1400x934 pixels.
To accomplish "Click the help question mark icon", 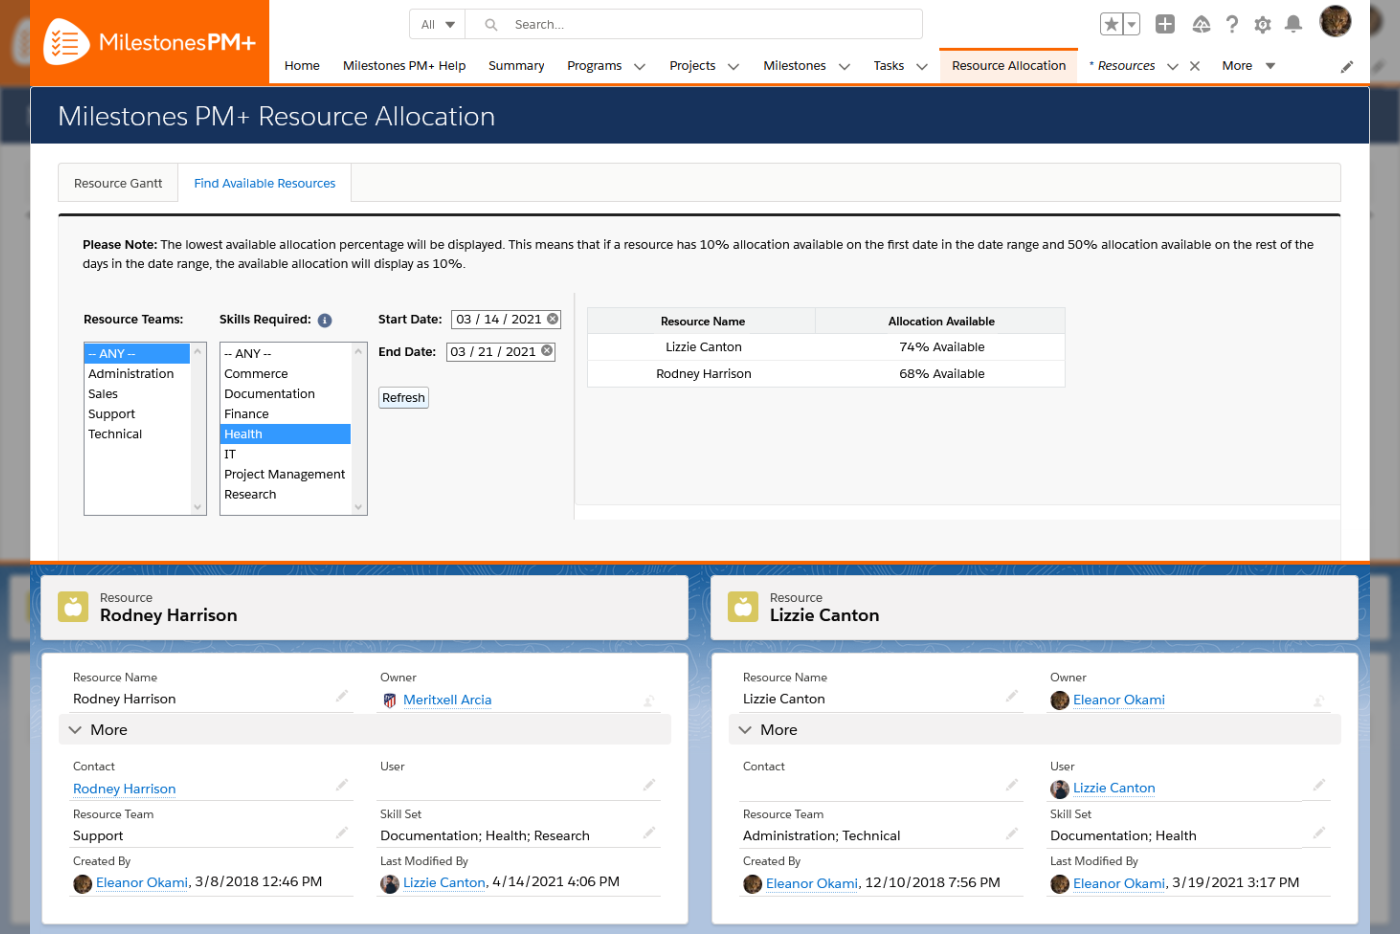I will pyautogui.click(x=1231, y=23).
